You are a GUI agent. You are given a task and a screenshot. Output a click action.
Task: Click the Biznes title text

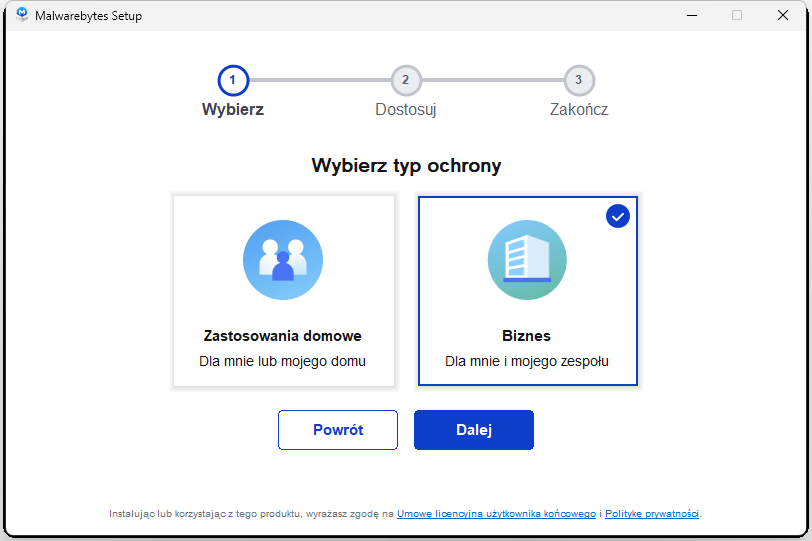pos(527,336)
